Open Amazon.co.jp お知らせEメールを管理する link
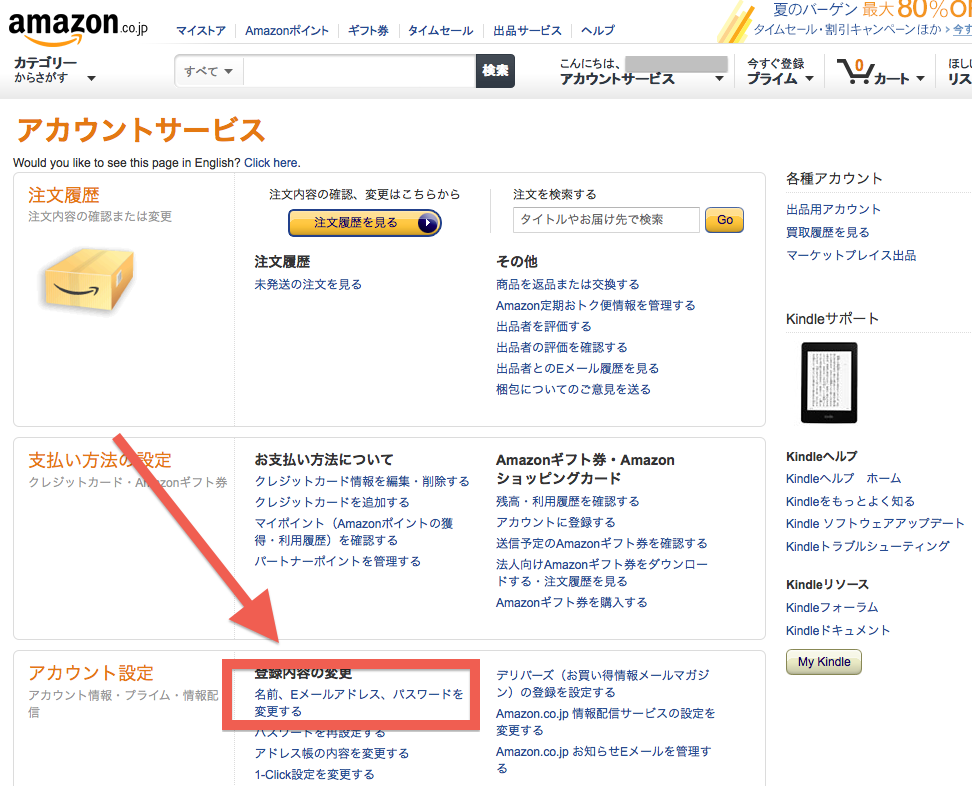 pos(604,759)
